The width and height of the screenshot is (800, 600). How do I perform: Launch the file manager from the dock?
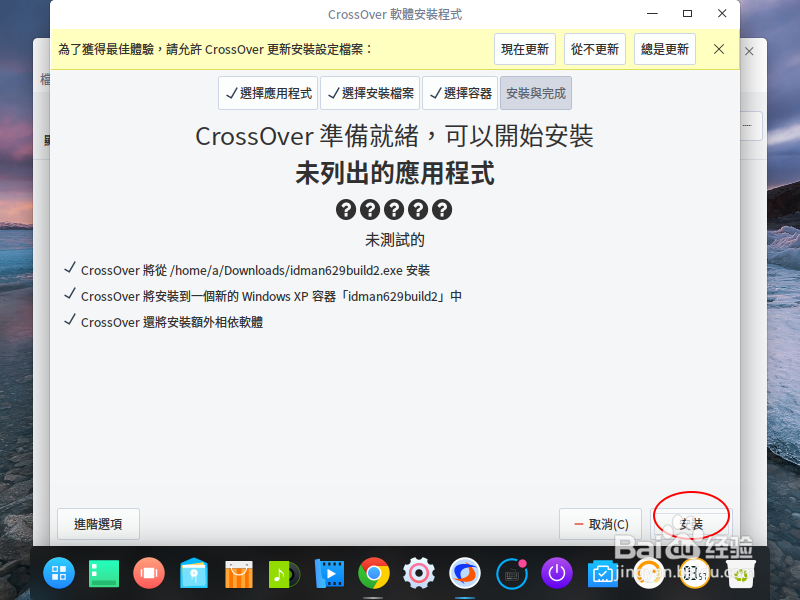click(194, 573)
